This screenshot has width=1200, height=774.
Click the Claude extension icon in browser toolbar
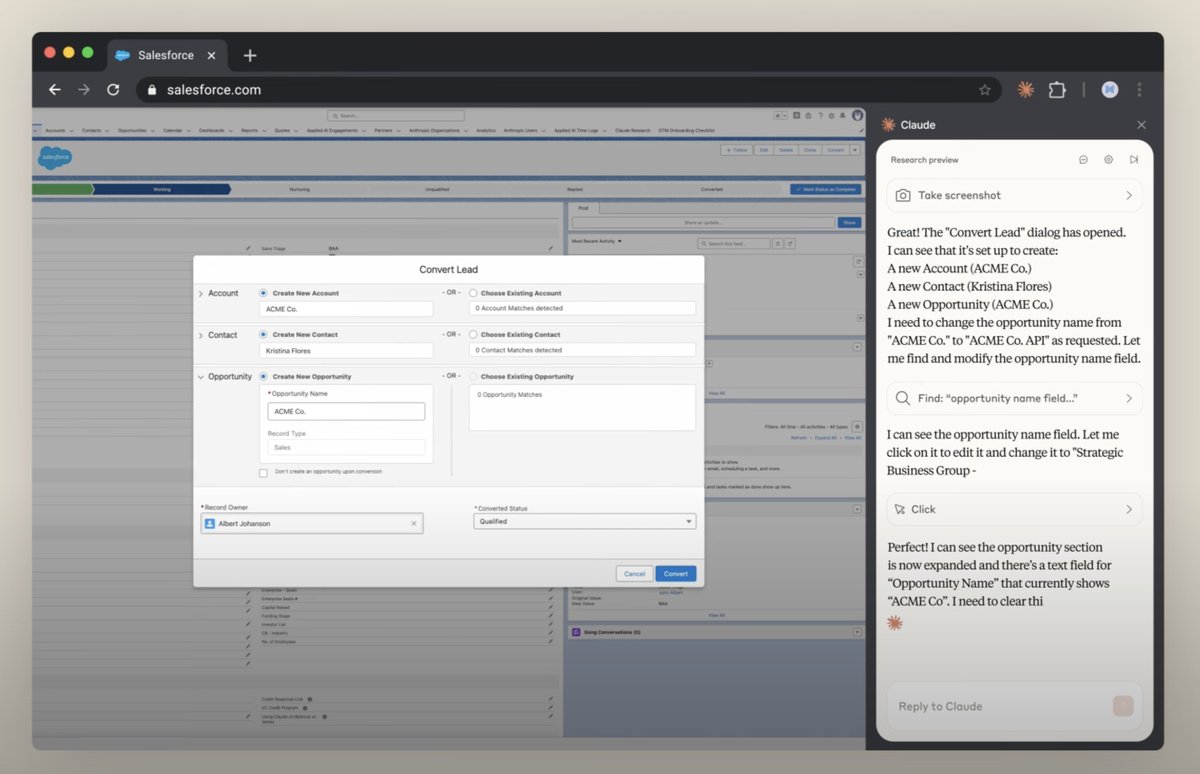click(1025, 89)
